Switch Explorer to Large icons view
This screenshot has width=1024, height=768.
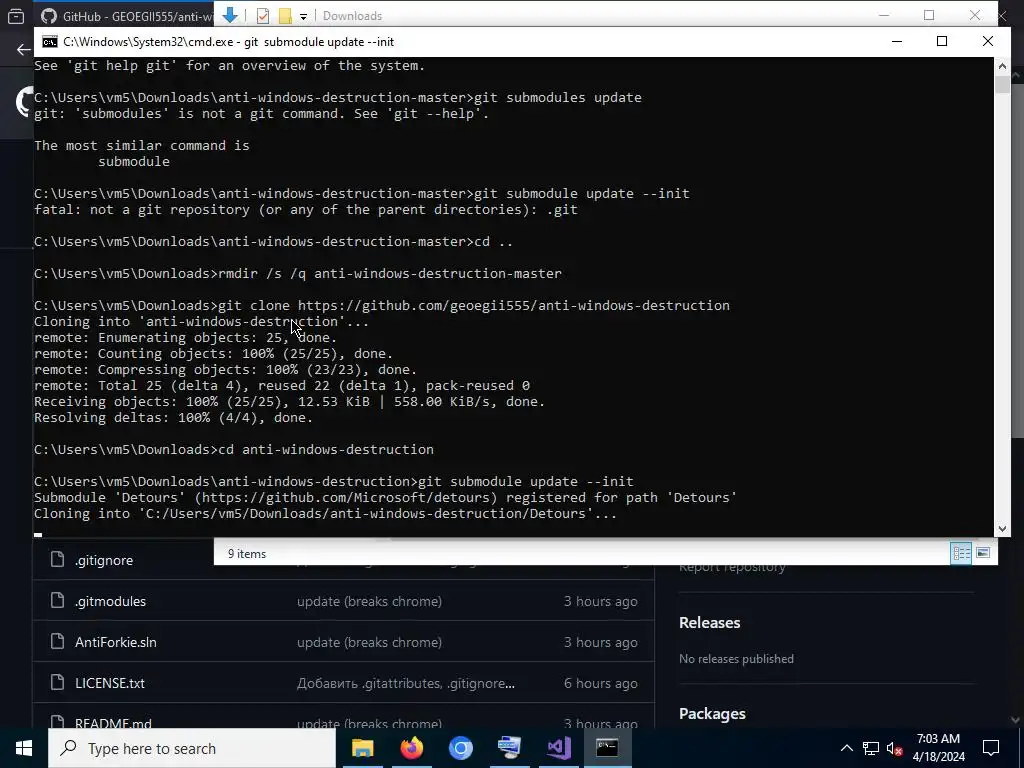(983, 553)
